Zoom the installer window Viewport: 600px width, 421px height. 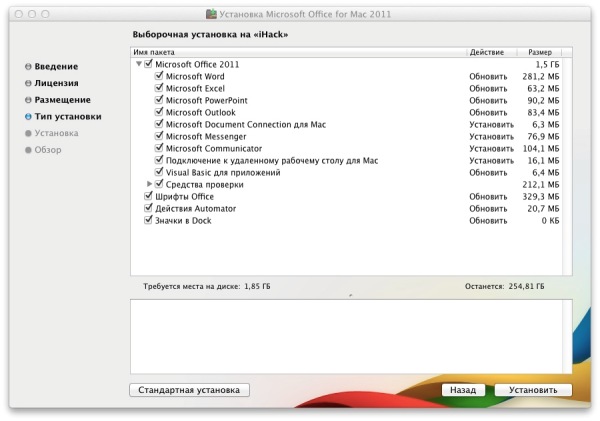click(x=45, y=14)
